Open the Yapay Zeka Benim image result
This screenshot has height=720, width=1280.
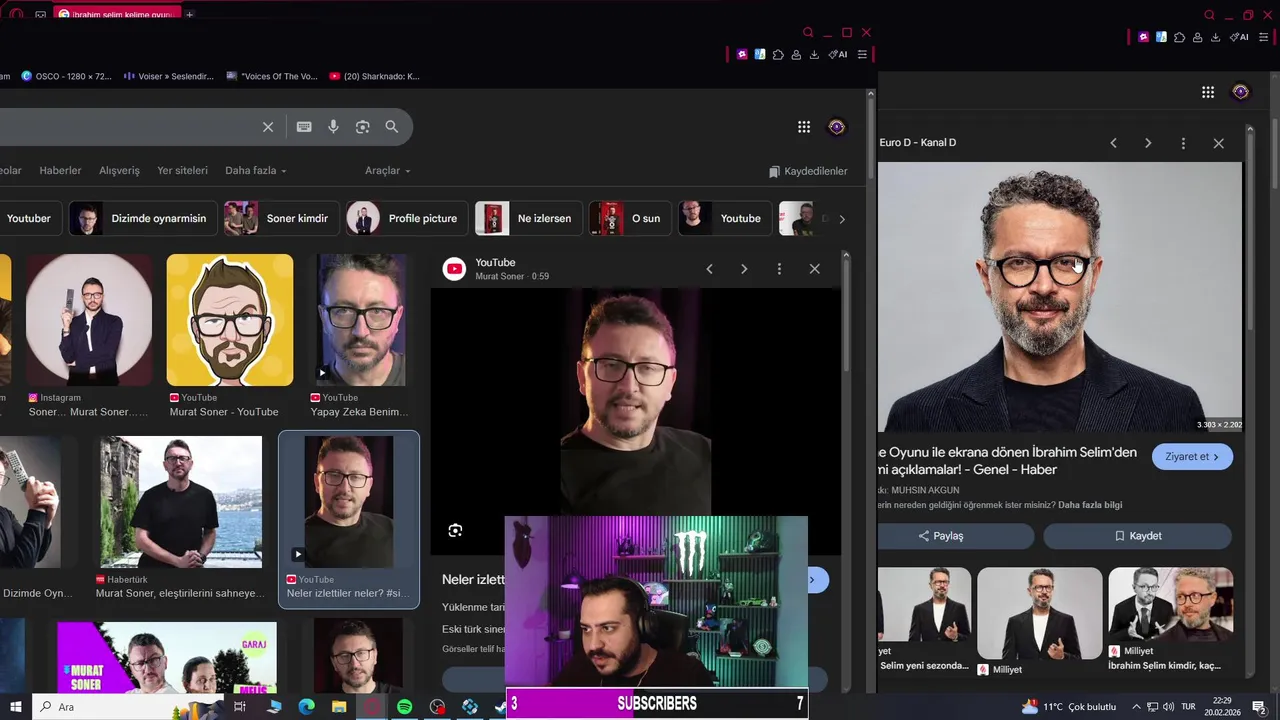point(362,320)
